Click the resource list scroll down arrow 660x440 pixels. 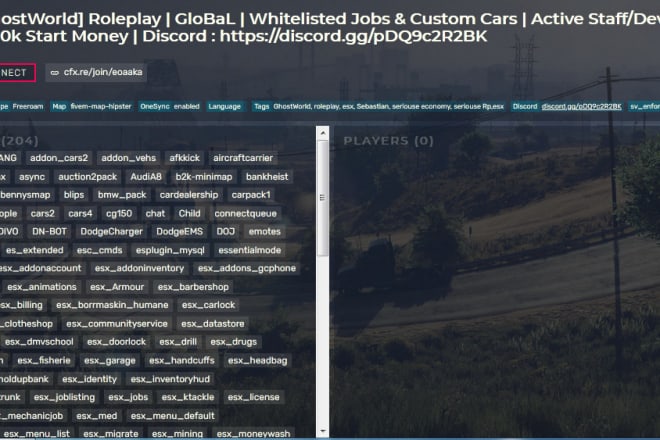pos(322,431)
